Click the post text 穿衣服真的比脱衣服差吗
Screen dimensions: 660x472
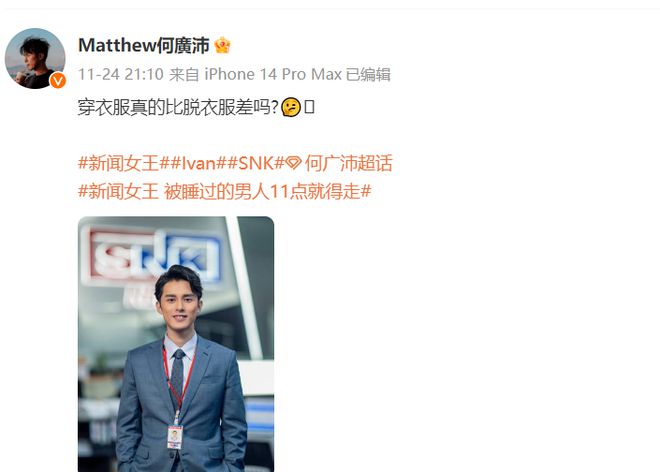[178, 107]
